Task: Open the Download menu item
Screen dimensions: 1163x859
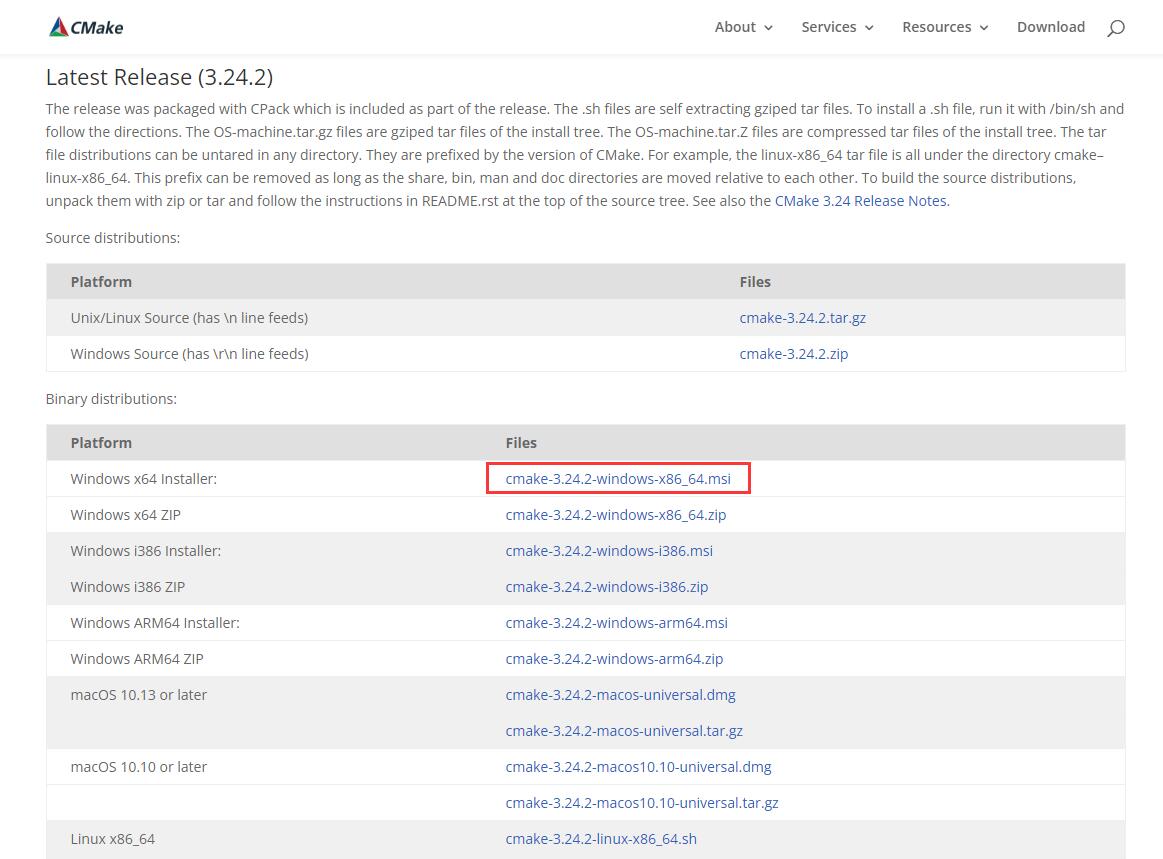Action: click(x=1050, y=27)
